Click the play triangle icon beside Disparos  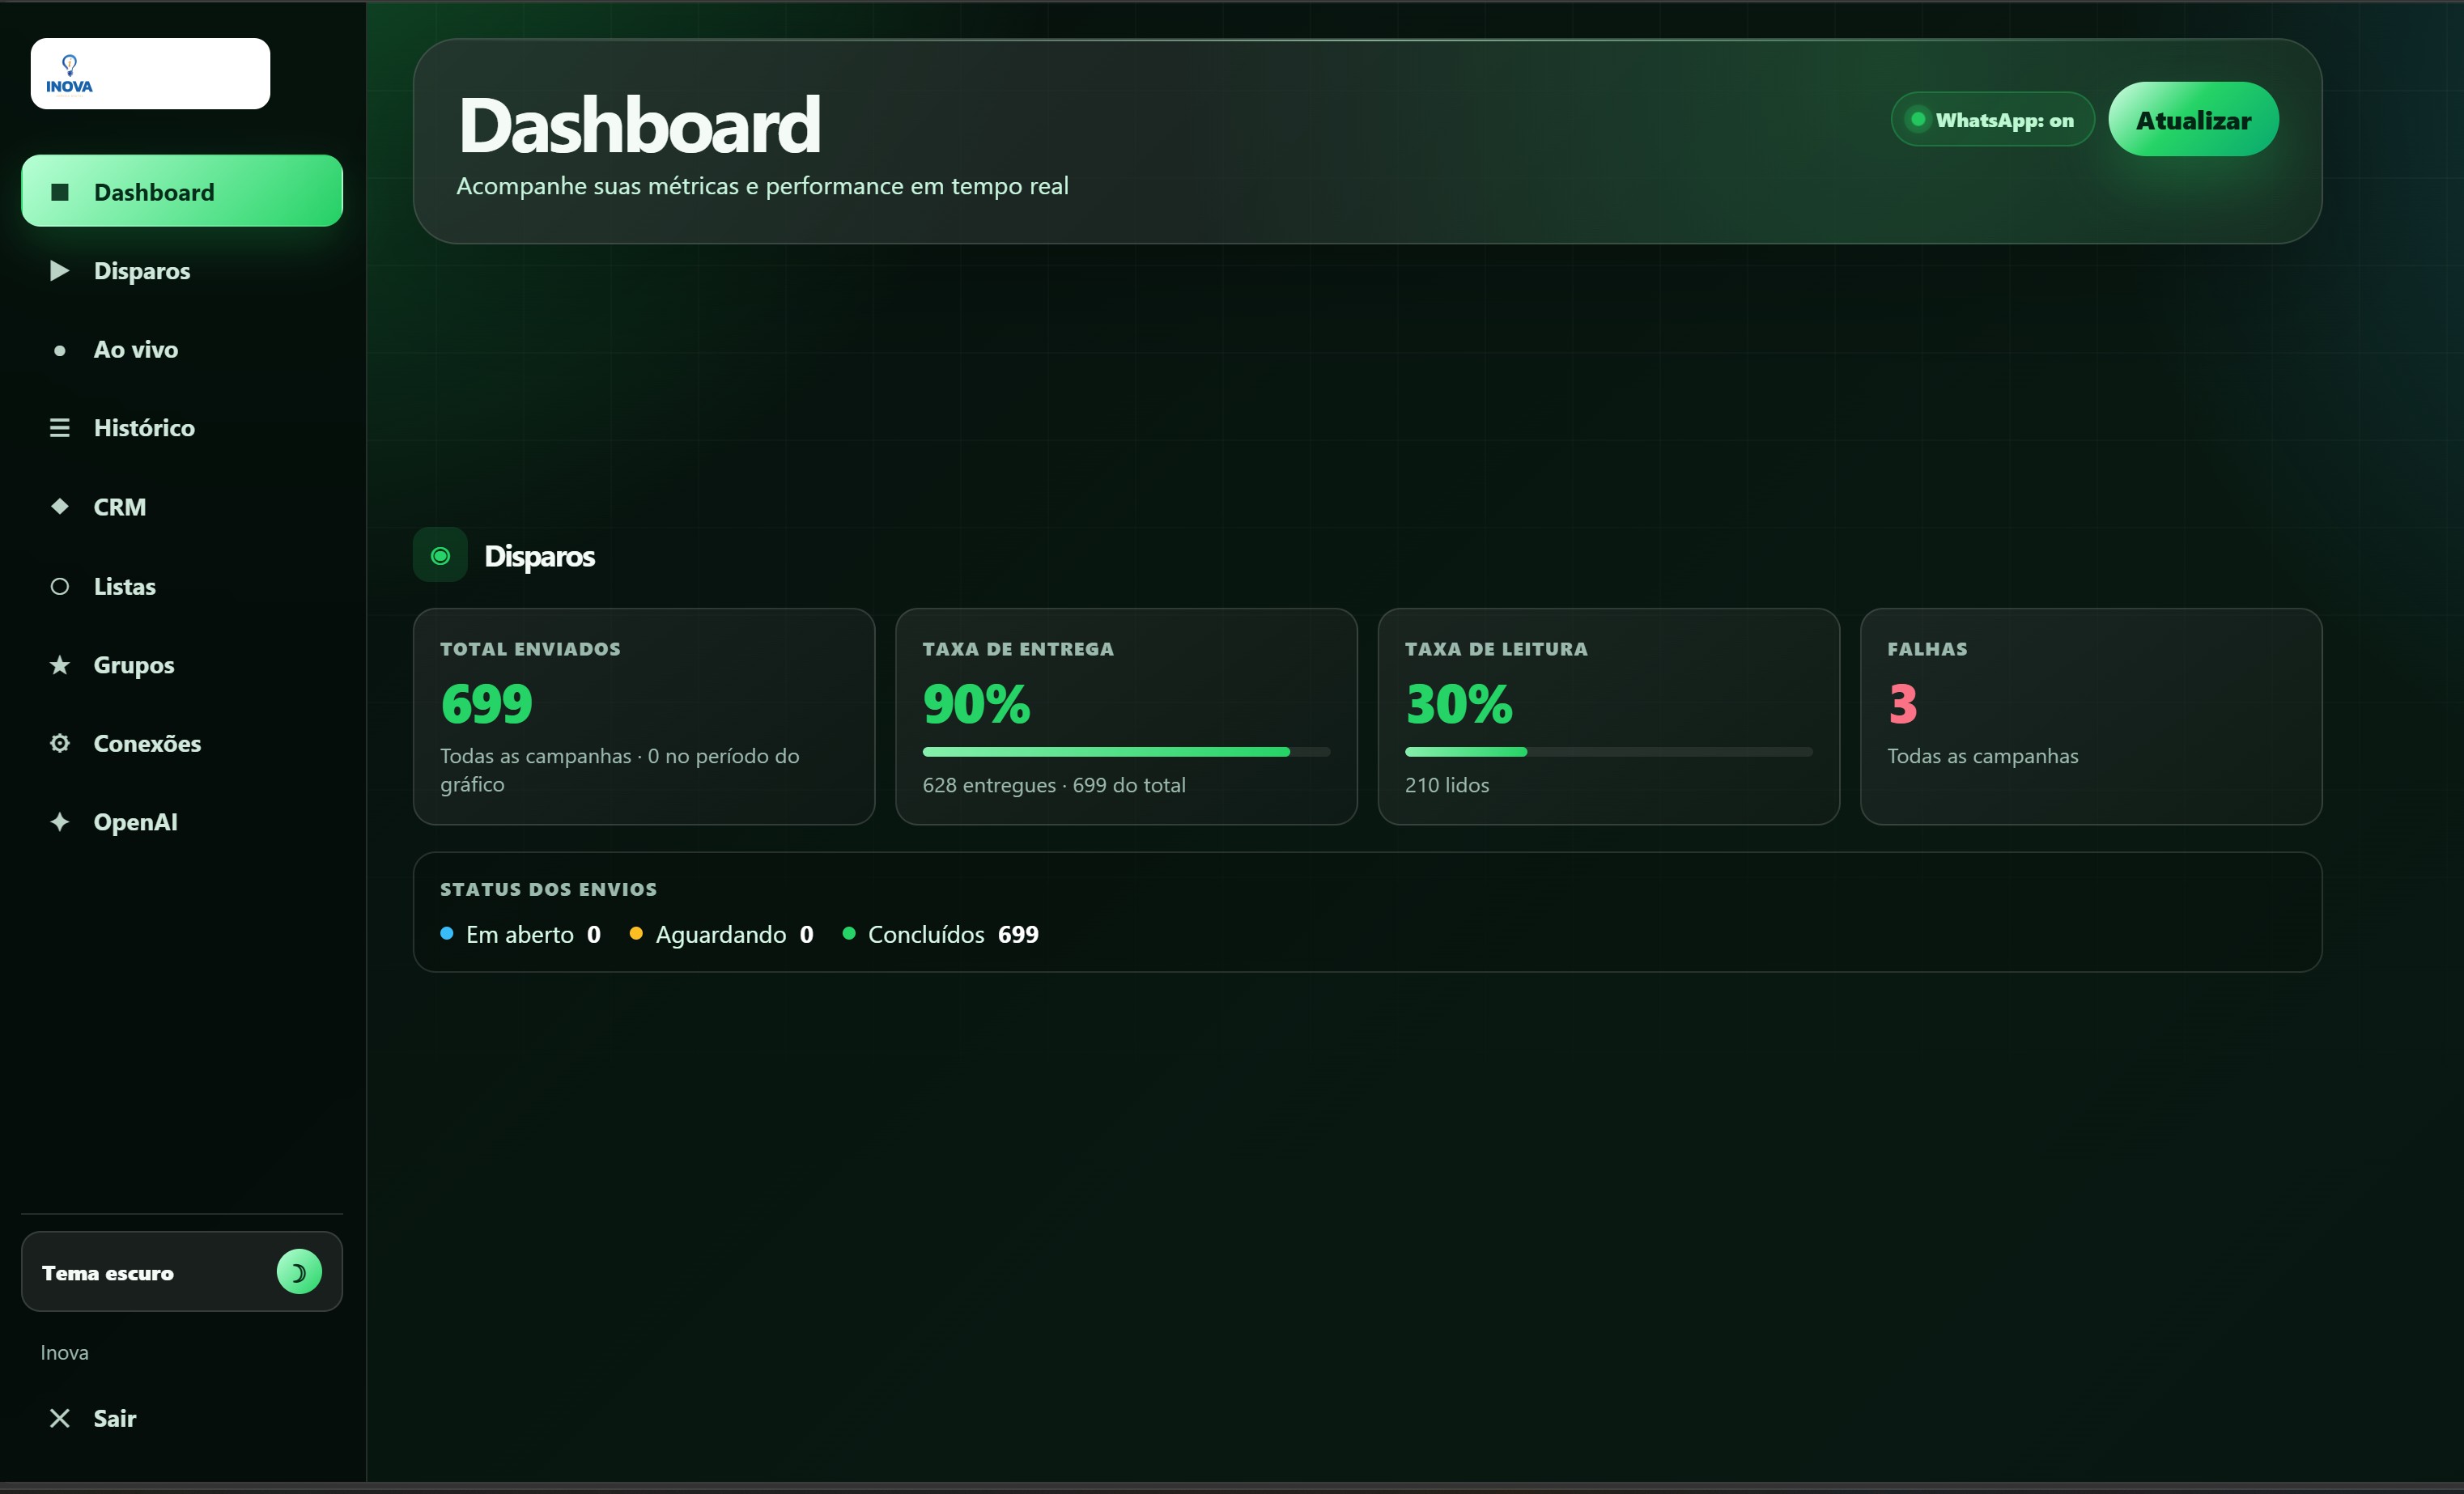tap(60, 271)
